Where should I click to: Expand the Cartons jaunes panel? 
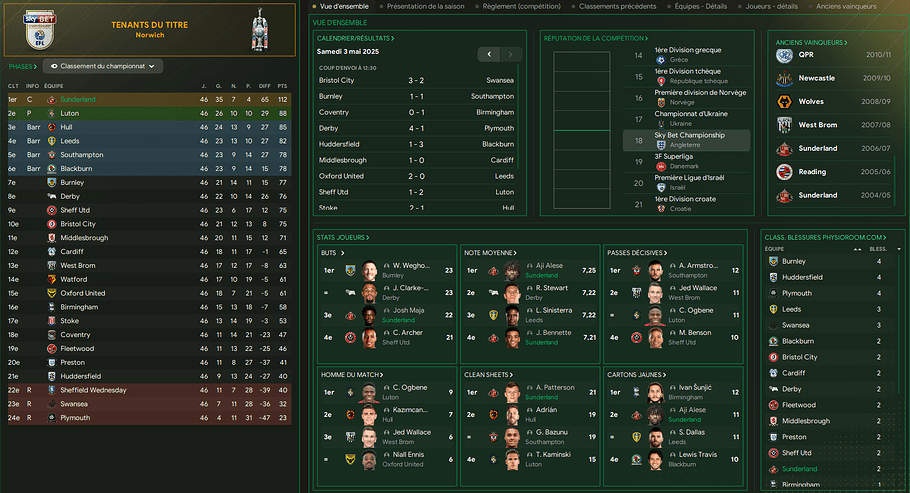(x=637, y=375)
